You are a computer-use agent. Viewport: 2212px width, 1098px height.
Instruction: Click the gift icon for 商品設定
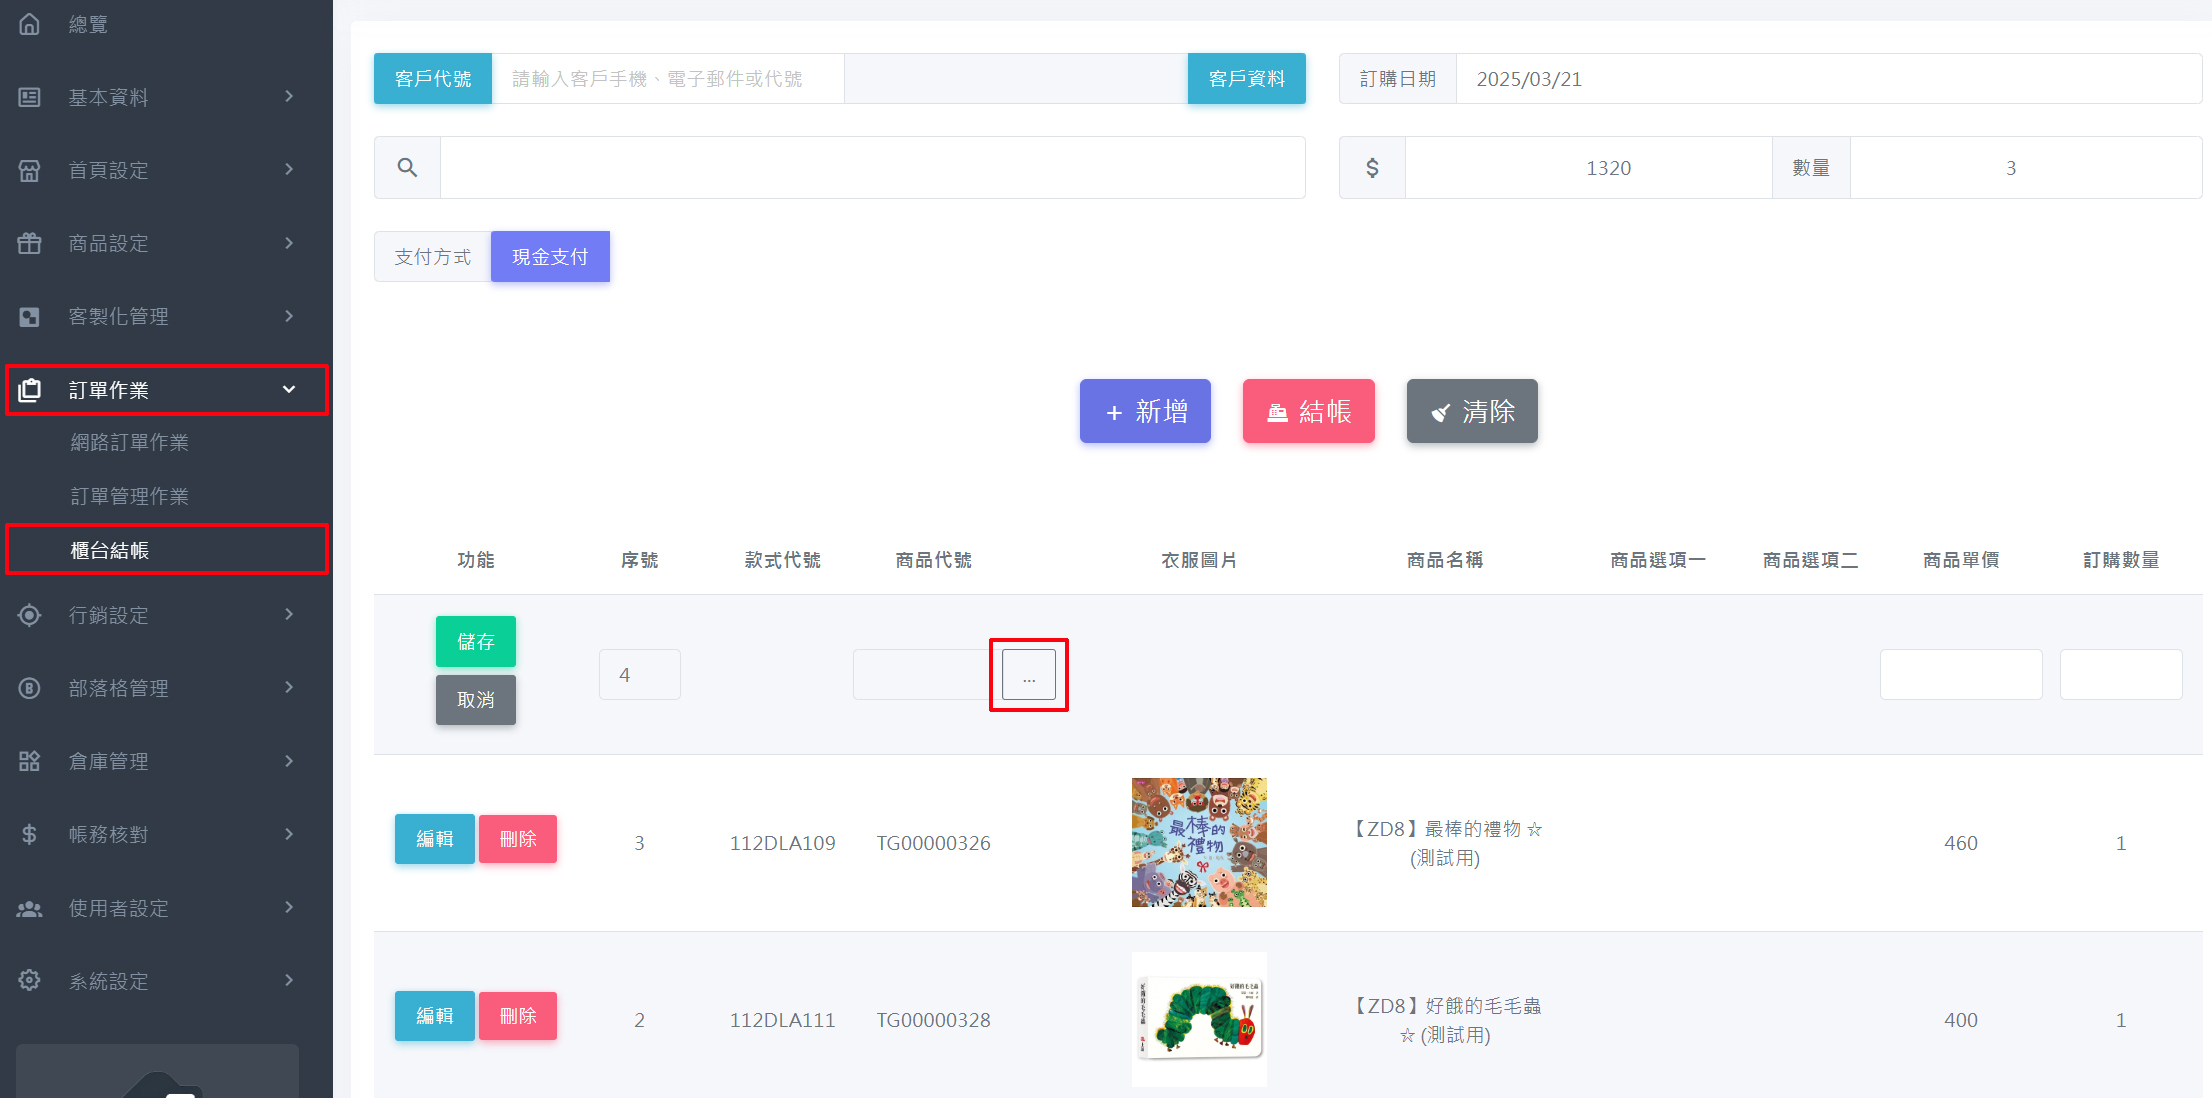click(x=30, y=243)
